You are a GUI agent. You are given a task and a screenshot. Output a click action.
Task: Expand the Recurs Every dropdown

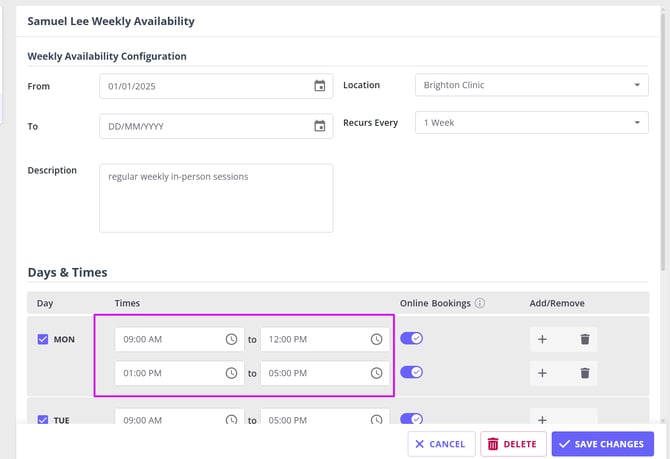pyautogui.click(x=531, y=123)
